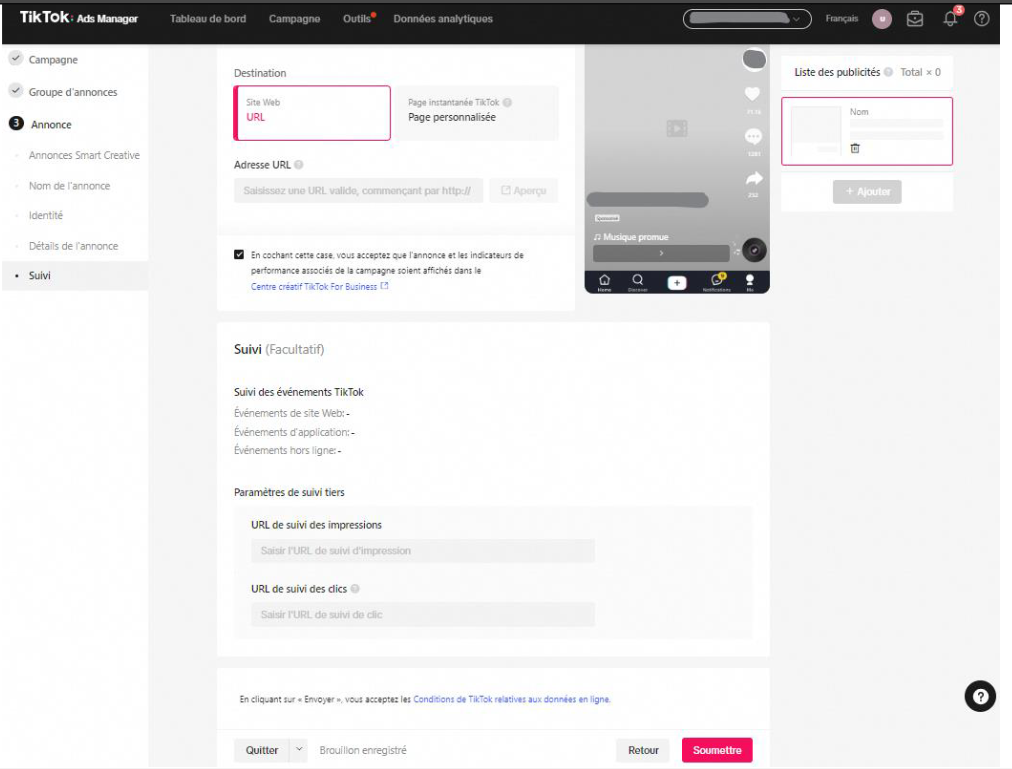Open the Français language selector

(841, 19)
